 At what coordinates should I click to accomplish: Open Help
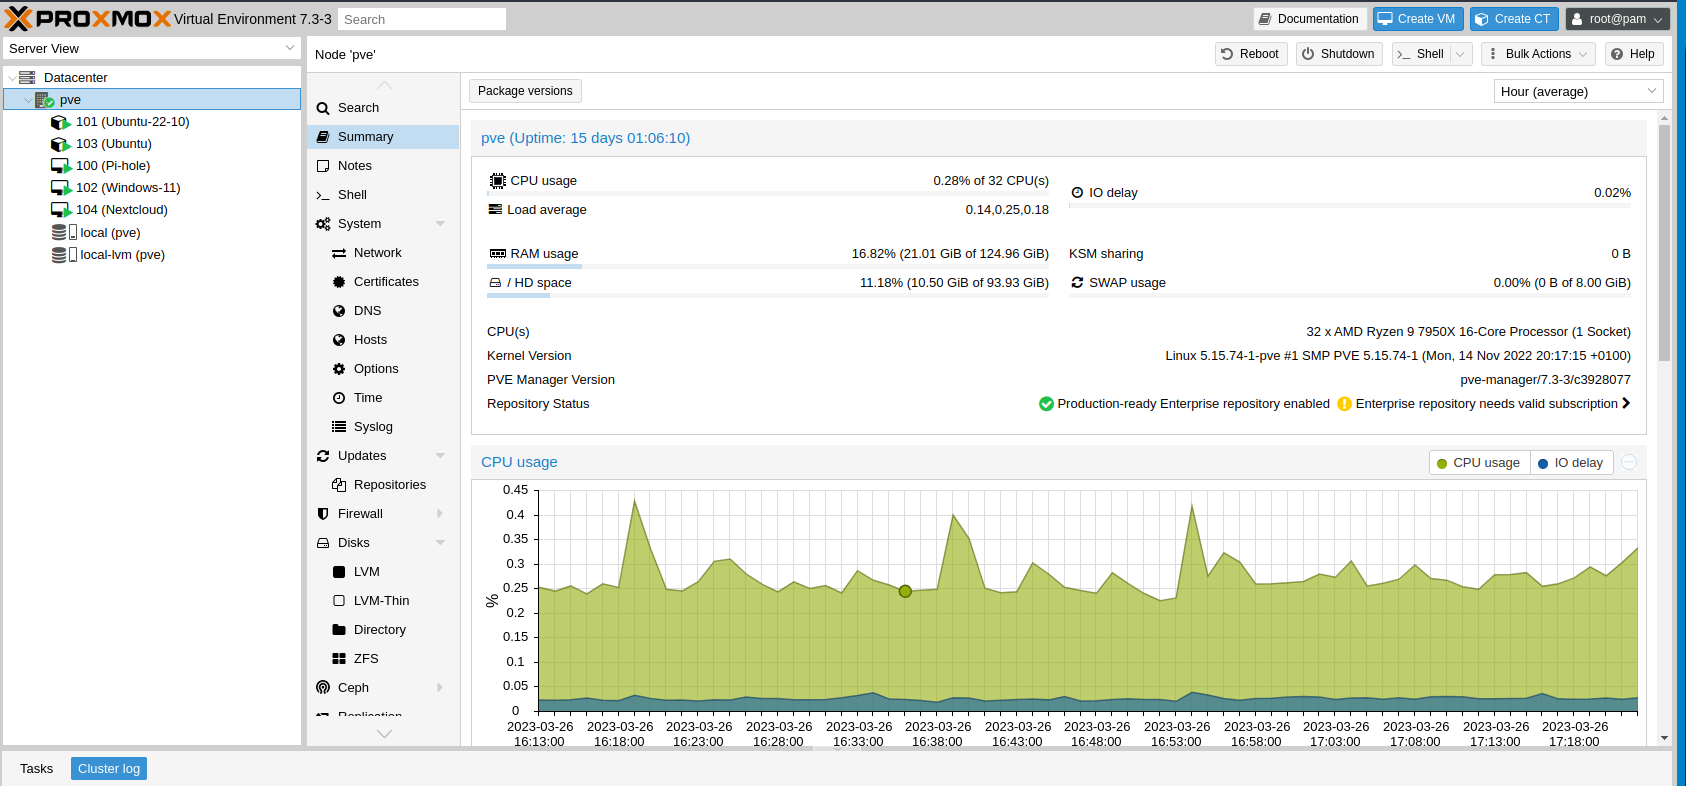click(1633, 54)
